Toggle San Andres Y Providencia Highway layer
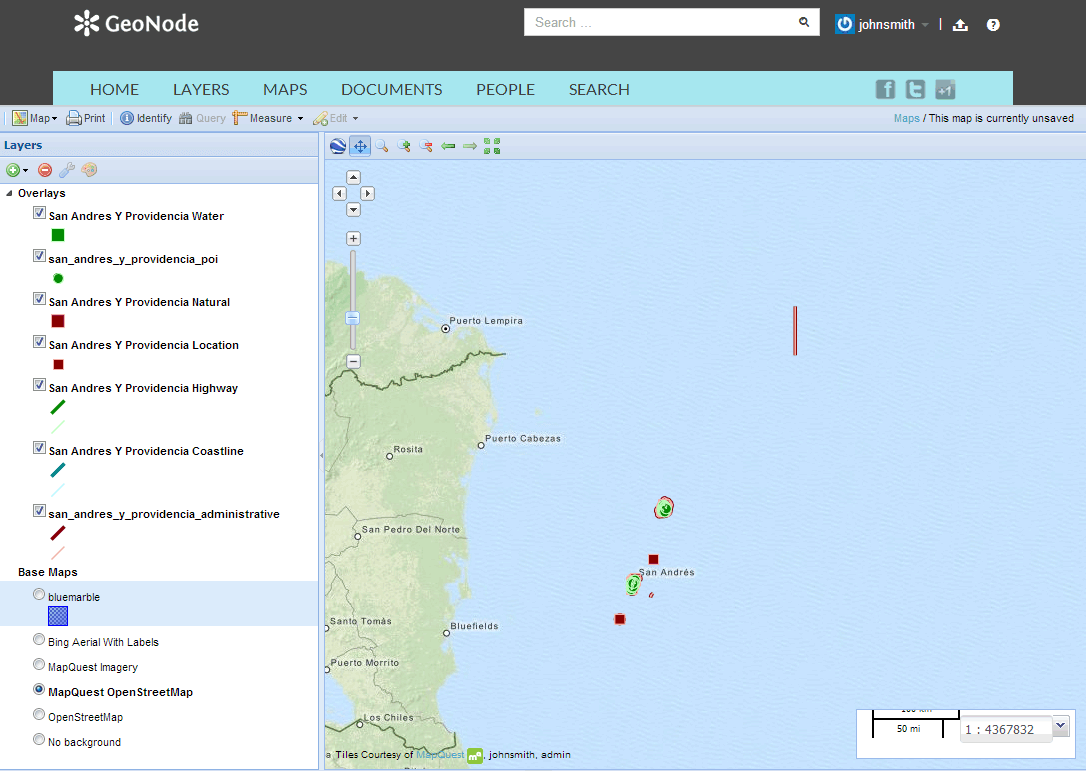 tap(39, 384)
